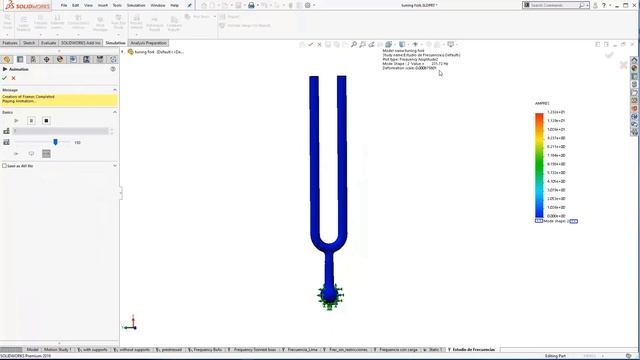Screen dimensions: 640x360
Task: Expand the Save as AVI file section
Action: 115,166
